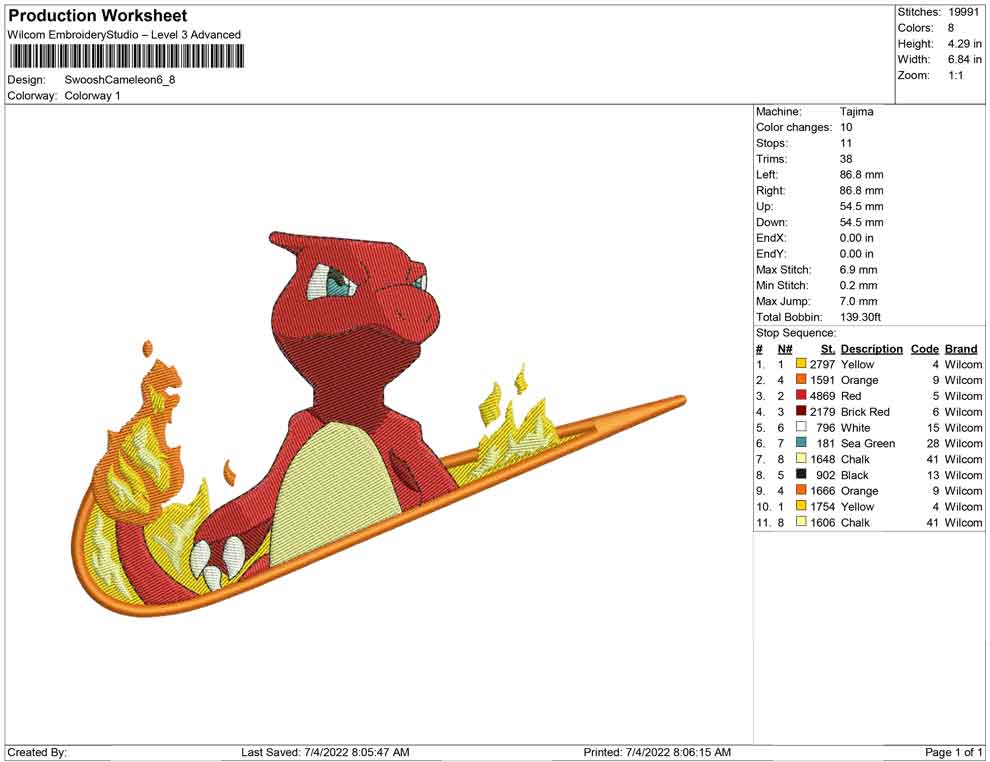
Task: Click the Colorway 1 value
Action: coord(92,96)
